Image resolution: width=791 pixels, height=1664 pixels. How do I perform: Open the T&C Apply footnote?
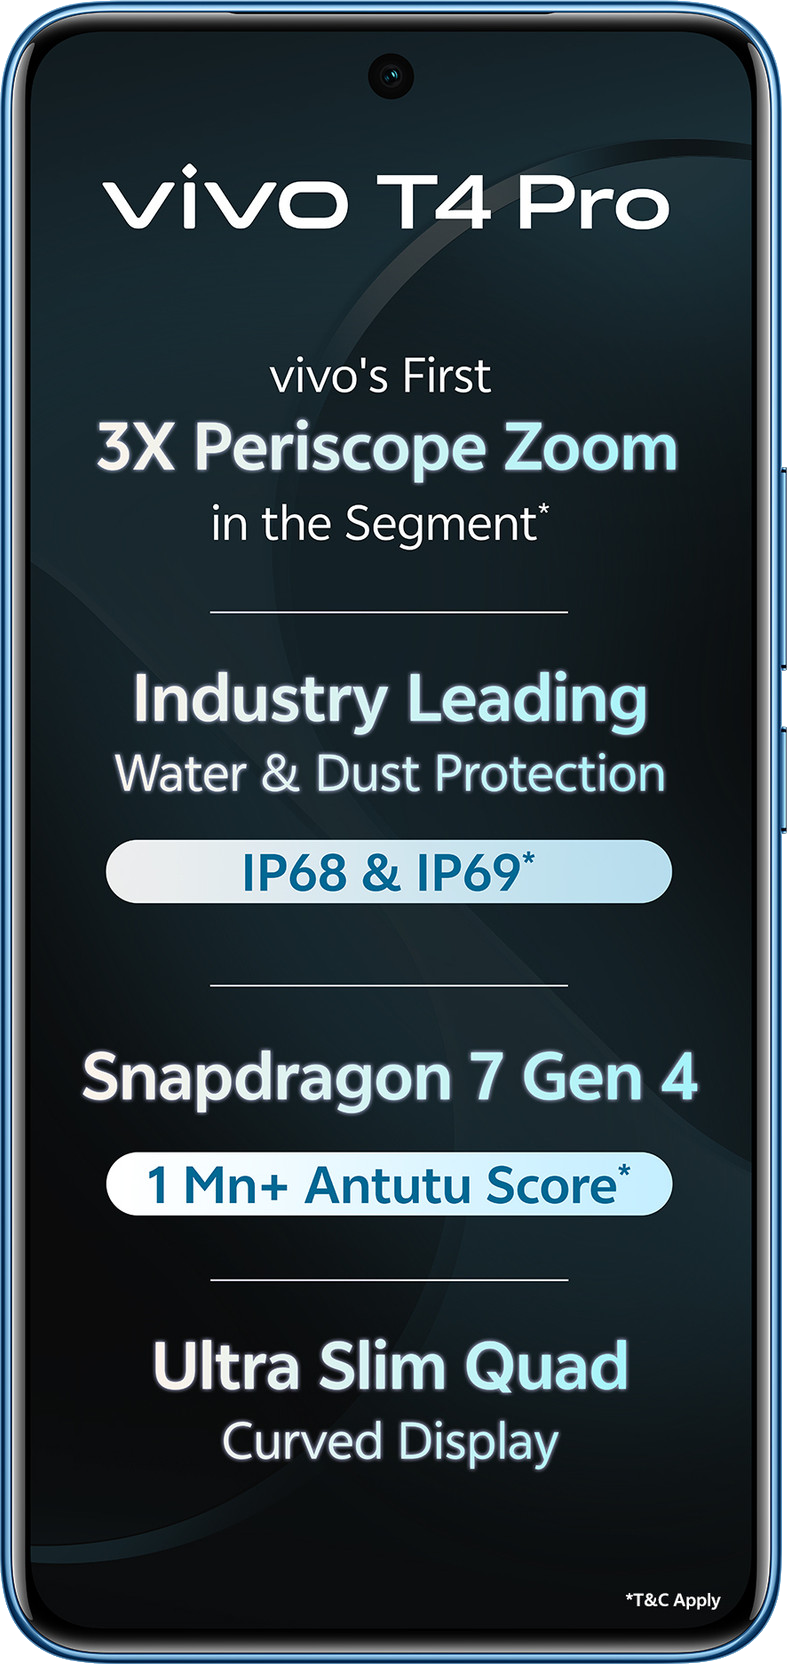click(x=673, y=1600)
